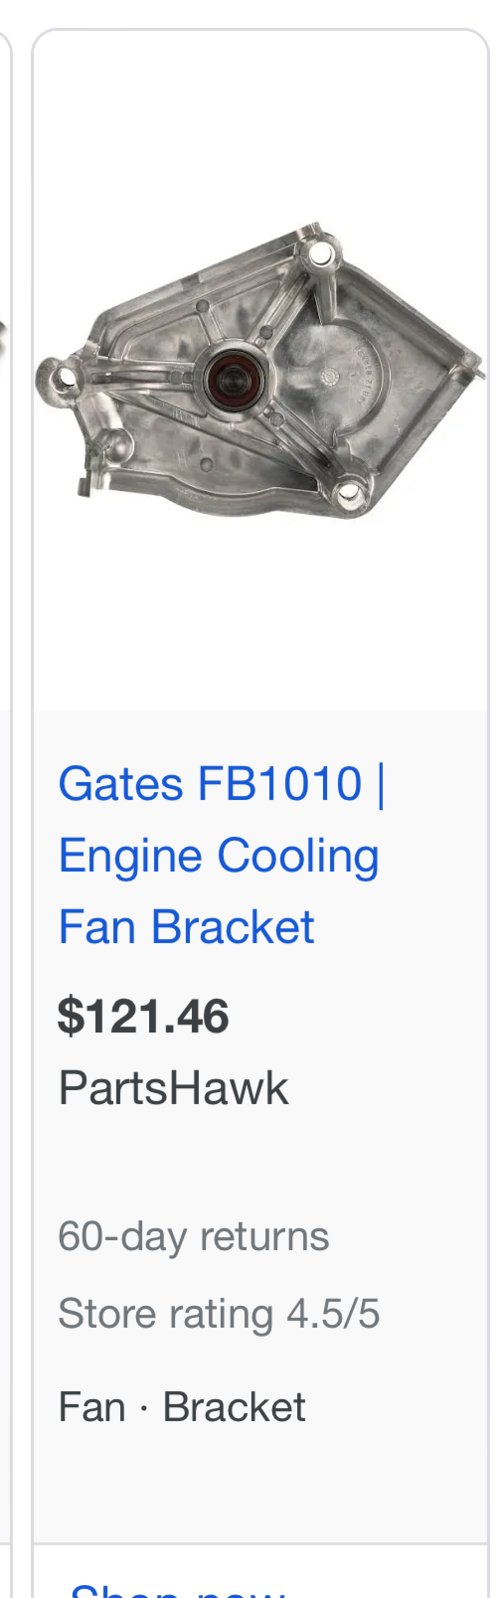The width and height of the screenshot is (499, 1598).
Task: Click the "Store rating 4.5/5" text
Action: tap(219, 1314)
